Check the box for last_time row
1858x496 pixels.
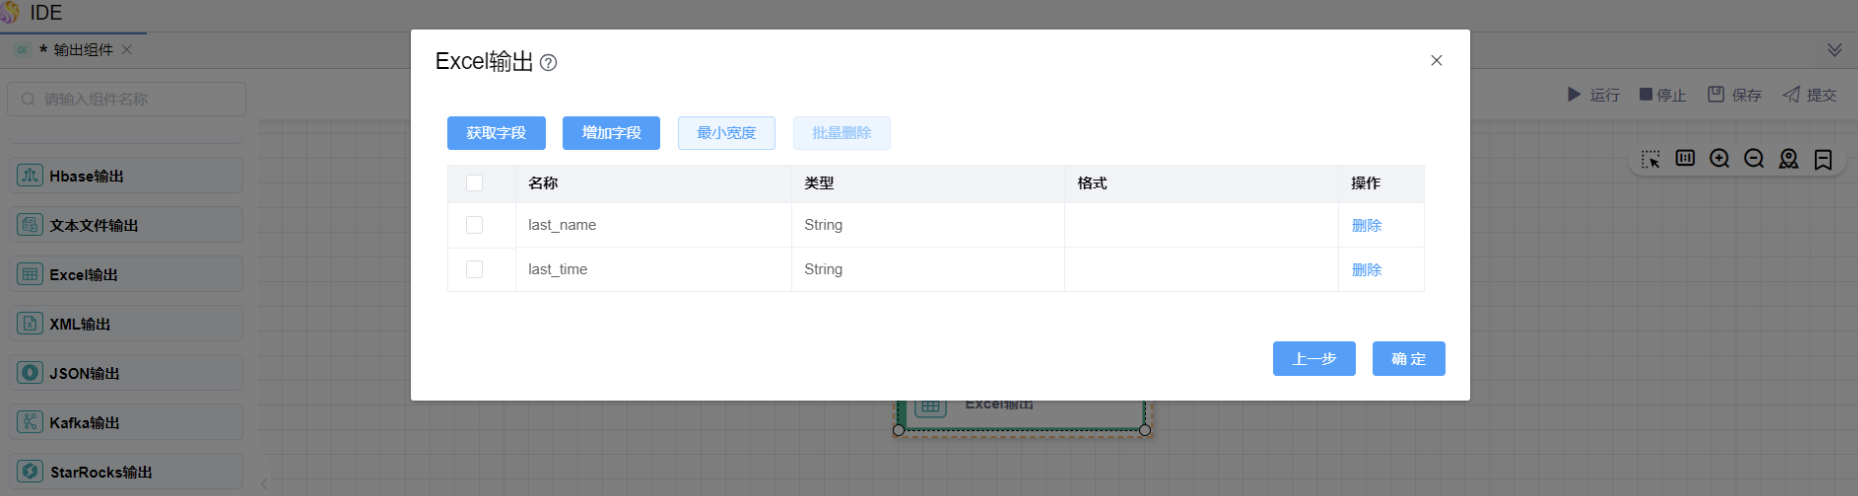pyautogui.click(x=474, y=269)
